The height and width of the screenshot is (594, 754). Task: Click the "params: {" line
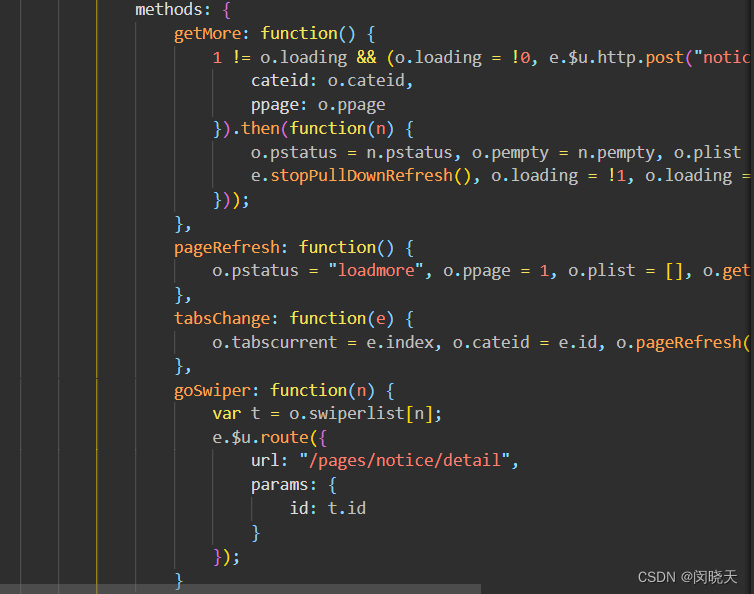point(293,484)
